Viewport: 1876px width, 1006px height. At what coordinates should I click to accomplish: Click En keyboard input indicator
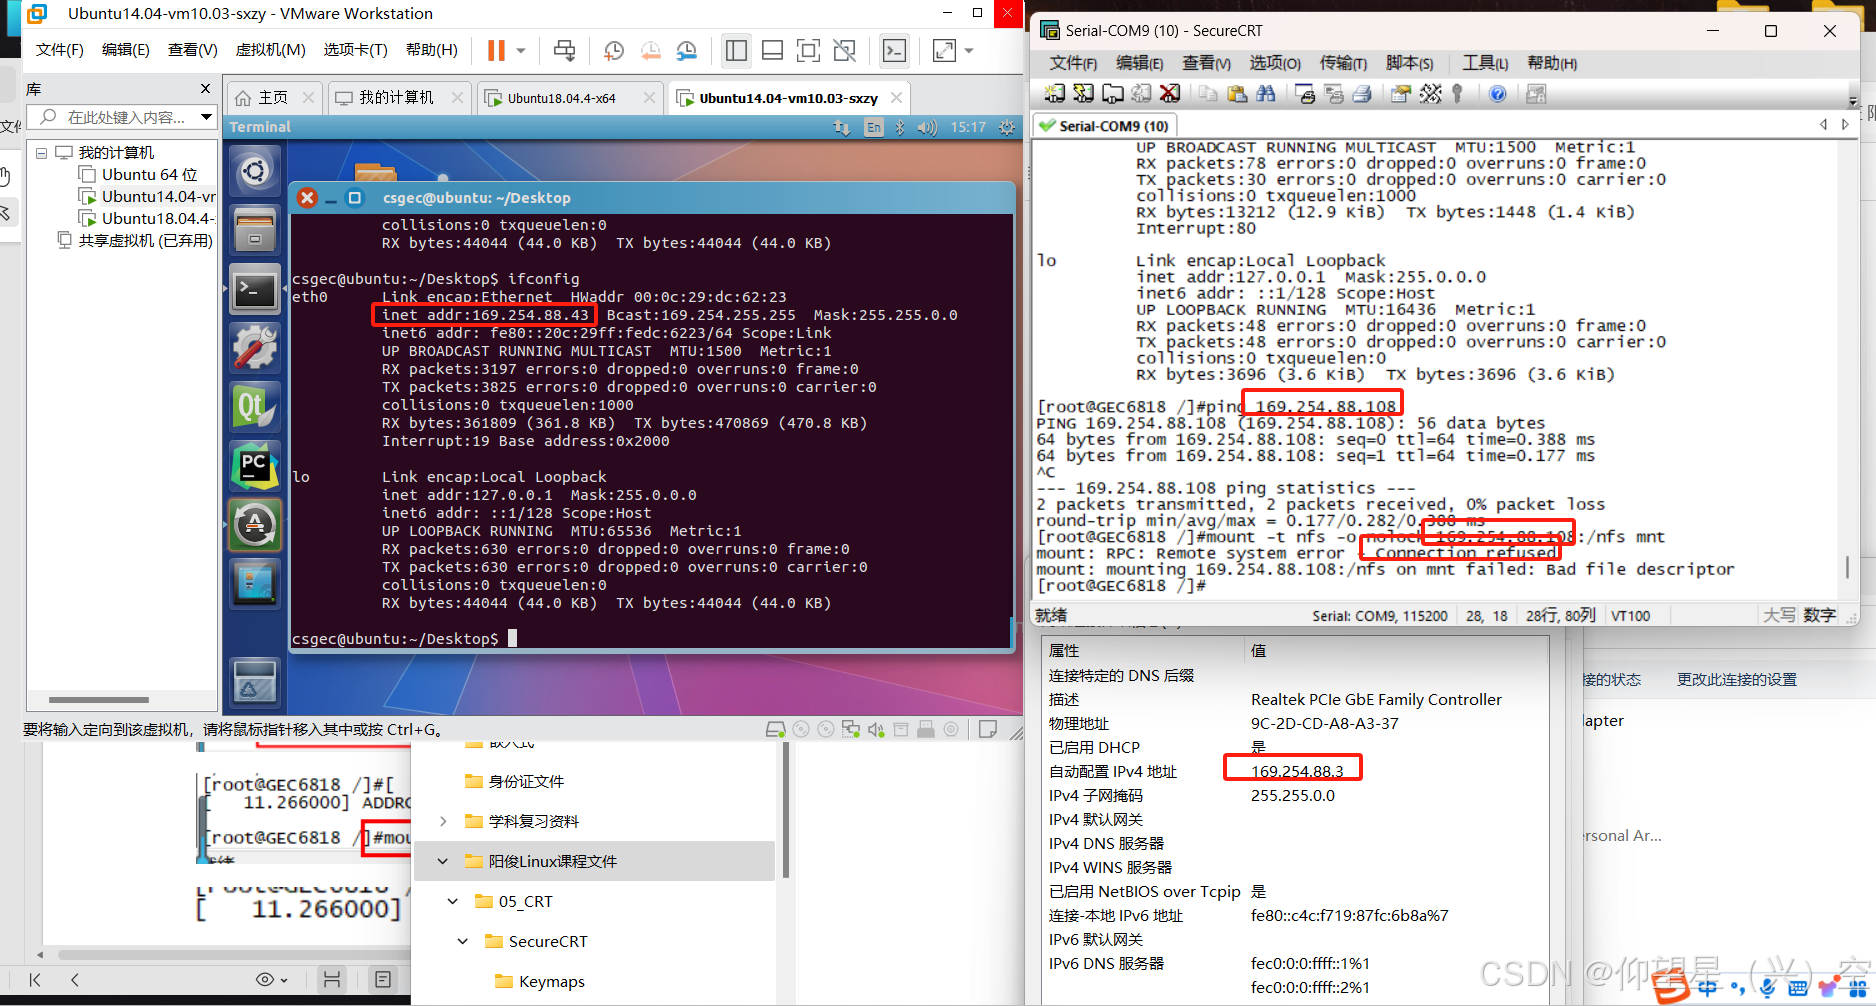tap(874, 127)
